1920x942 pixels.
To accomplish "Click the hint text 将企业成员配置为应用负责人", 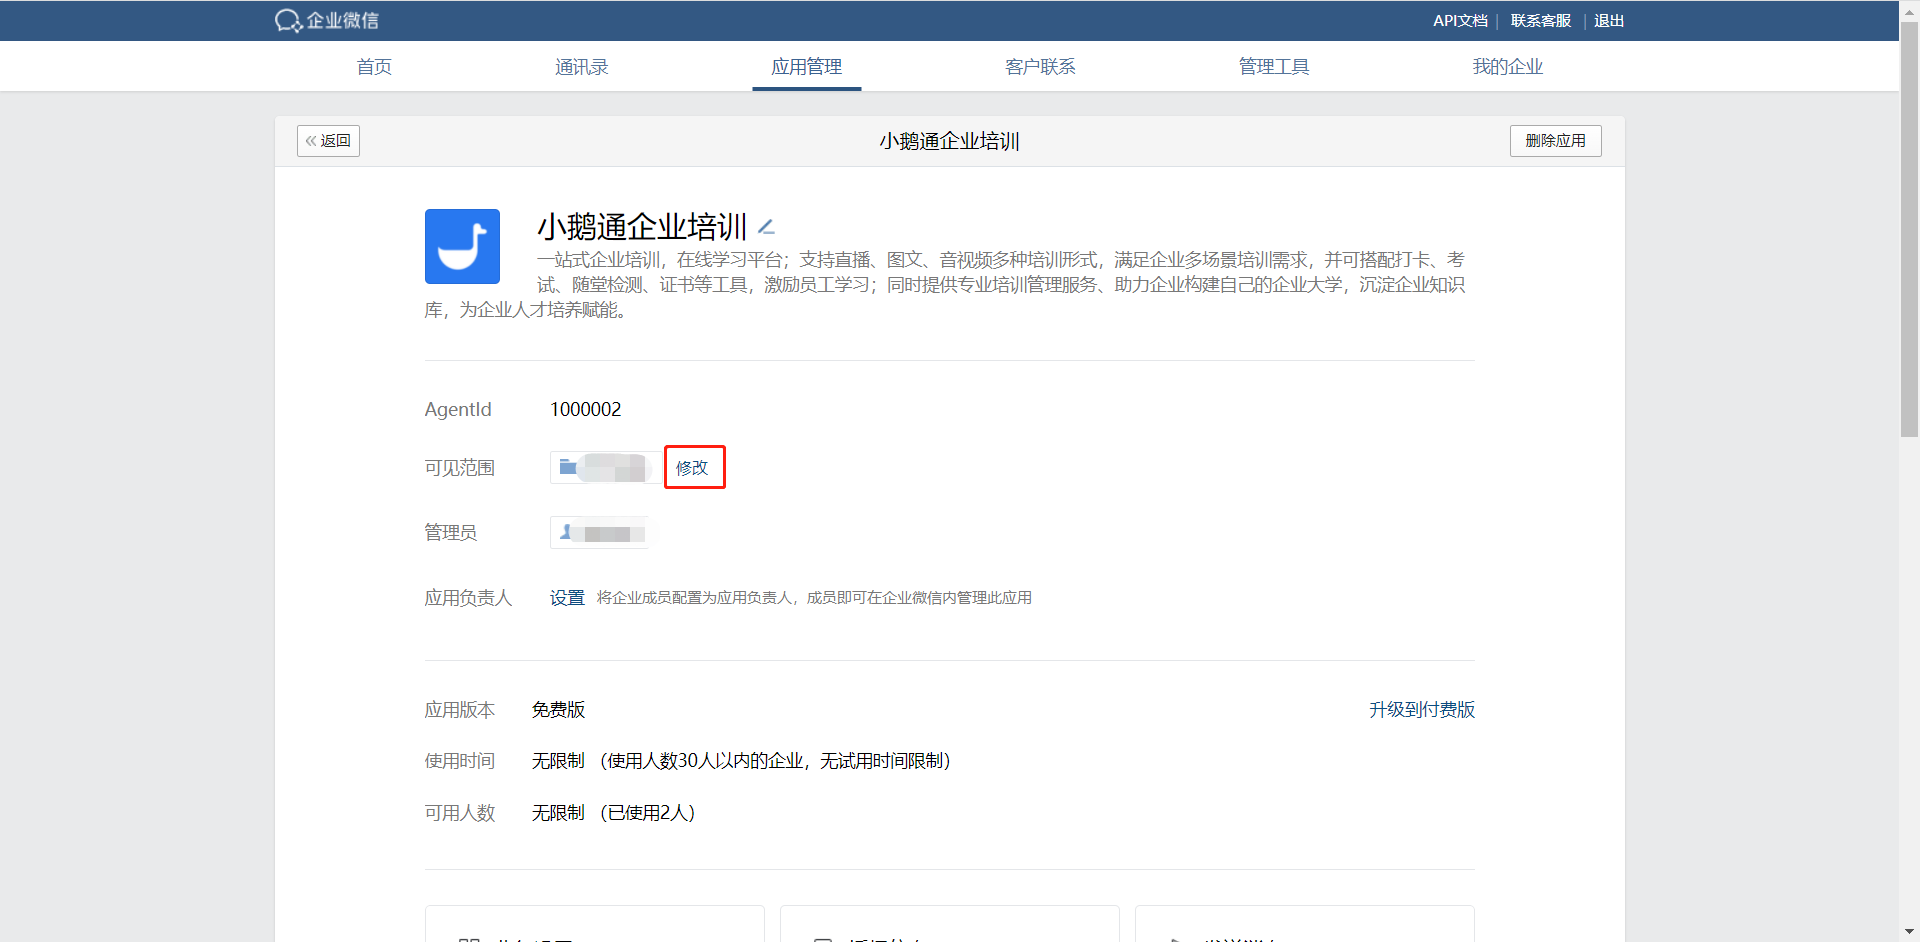I will pyautogui.click(x=814, y=598).
